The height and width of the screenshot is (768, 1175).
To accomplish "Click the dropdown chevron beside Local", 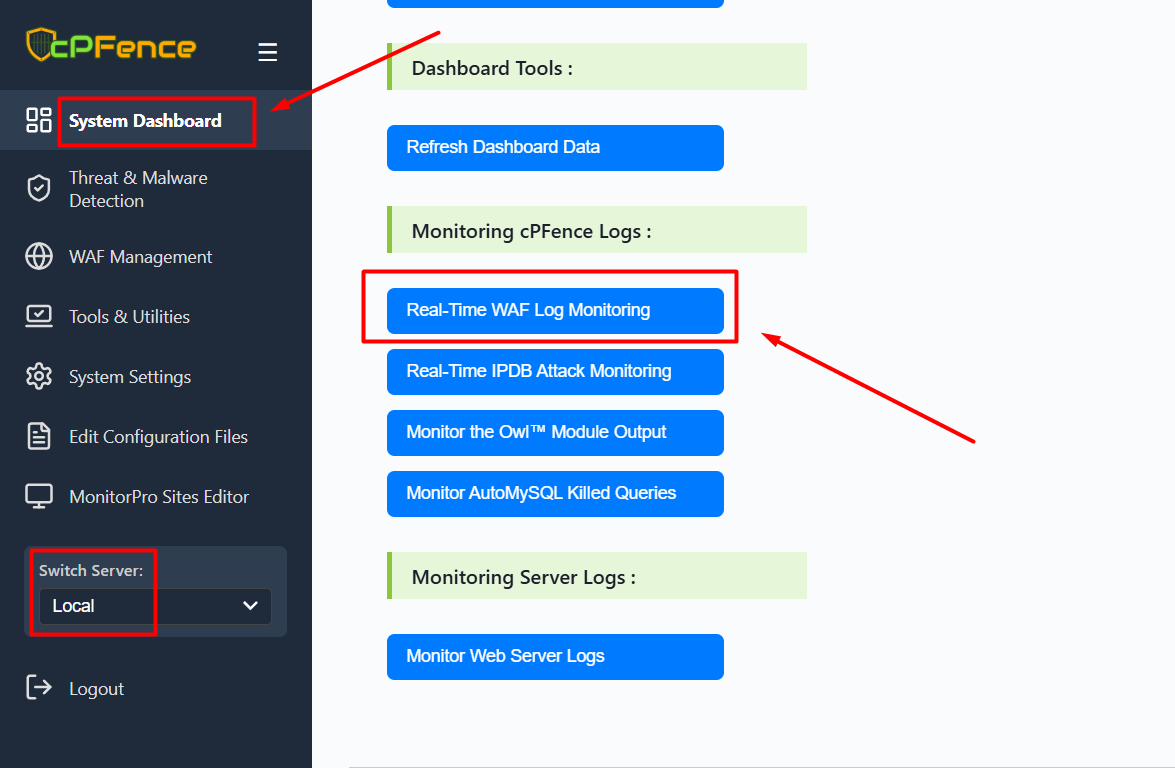I will tap(251, 606).
